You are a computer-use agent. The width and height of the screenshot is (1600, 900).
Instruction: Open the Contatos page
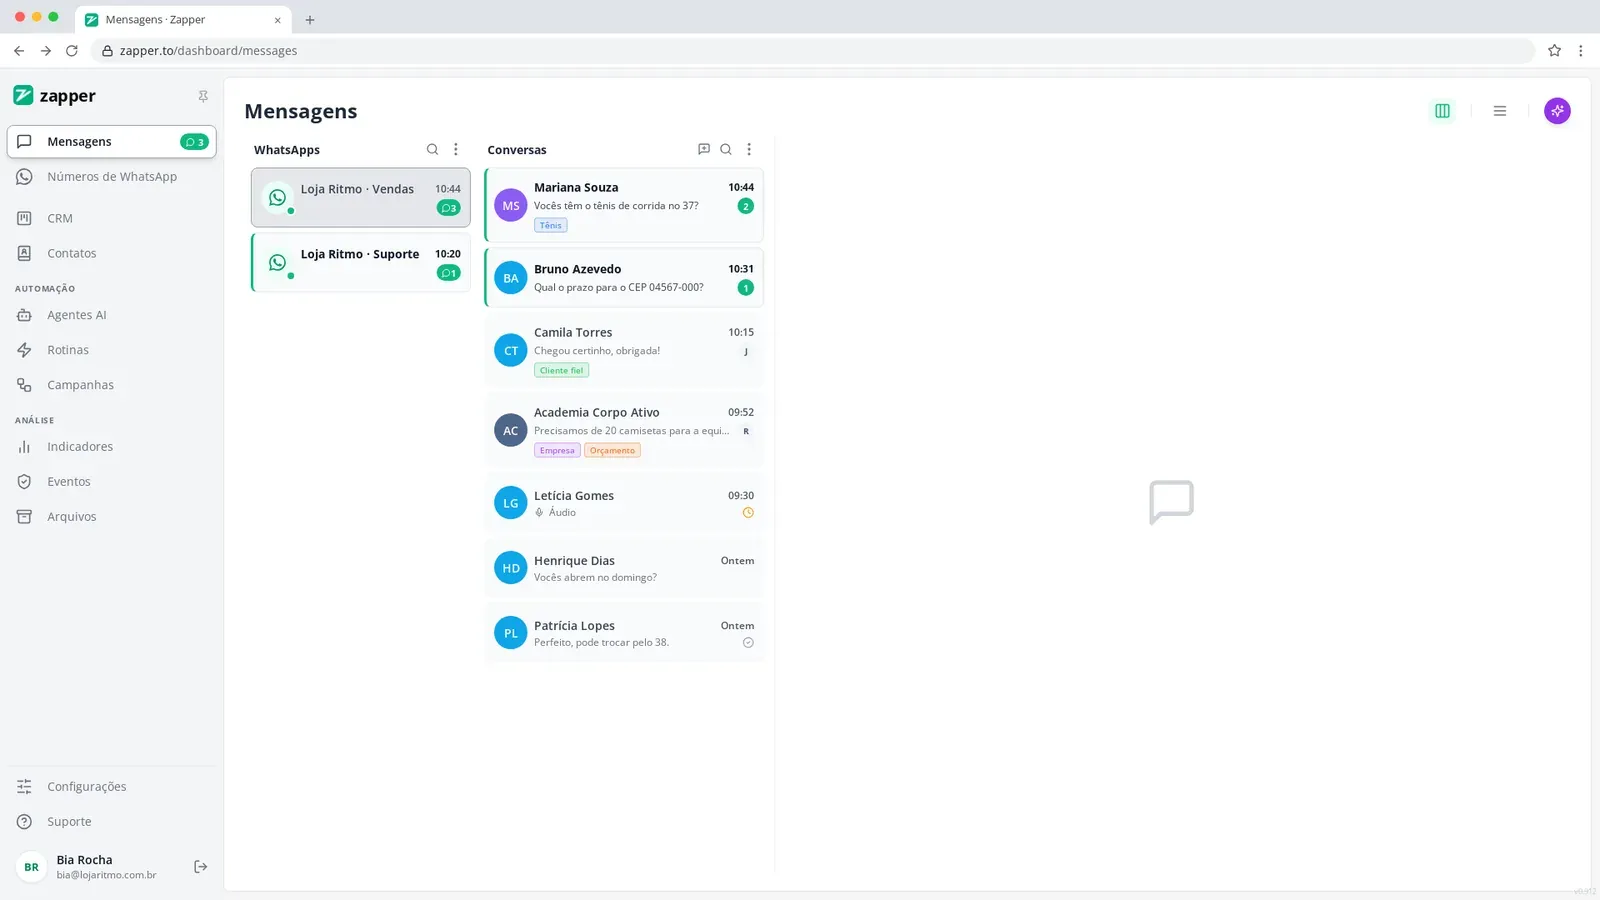tap(112, 253)
